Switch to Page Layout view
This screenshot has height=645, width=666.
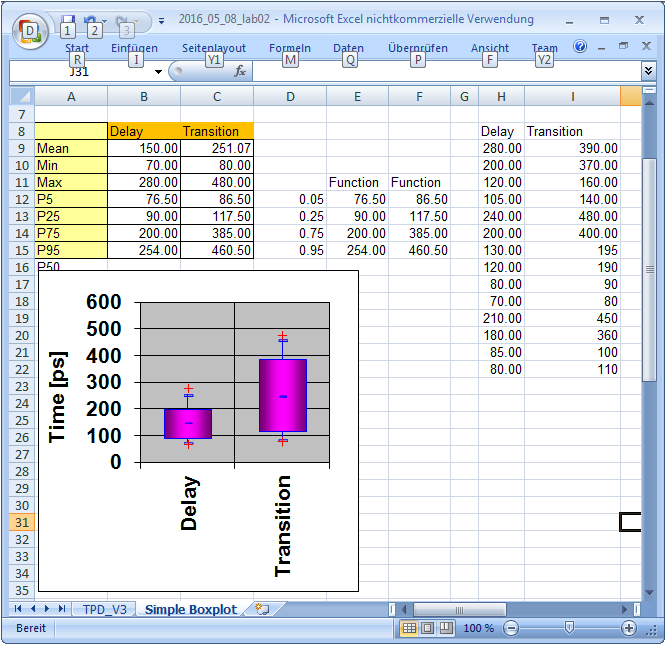[427, 628]
